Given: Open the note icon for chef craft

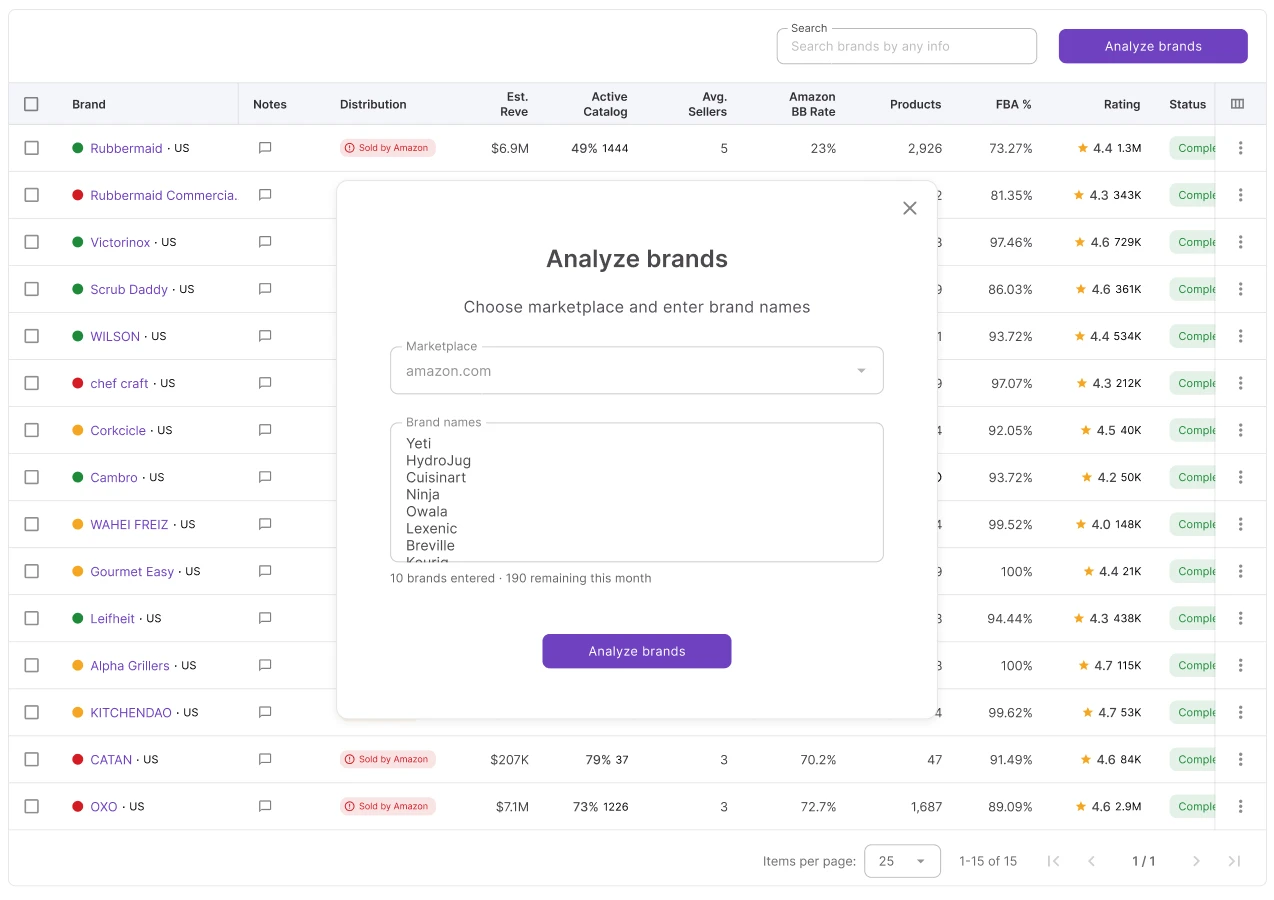Looking at the screenshot, I should (x=265, y=383).
